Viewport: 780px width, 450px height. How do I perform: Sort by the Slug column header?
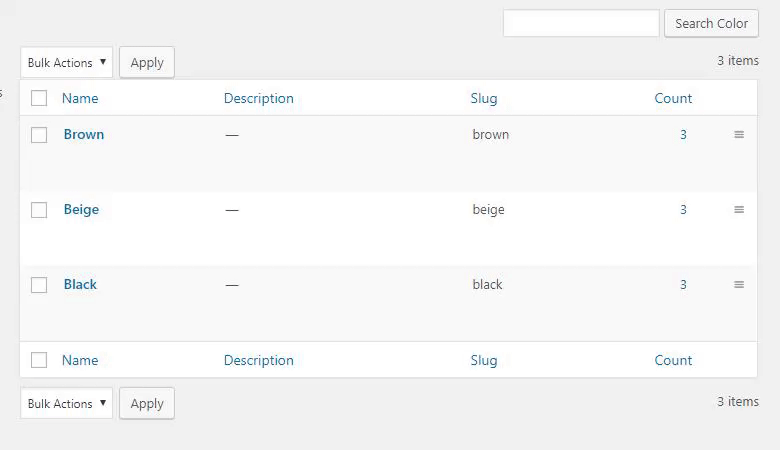click(484, 98)
